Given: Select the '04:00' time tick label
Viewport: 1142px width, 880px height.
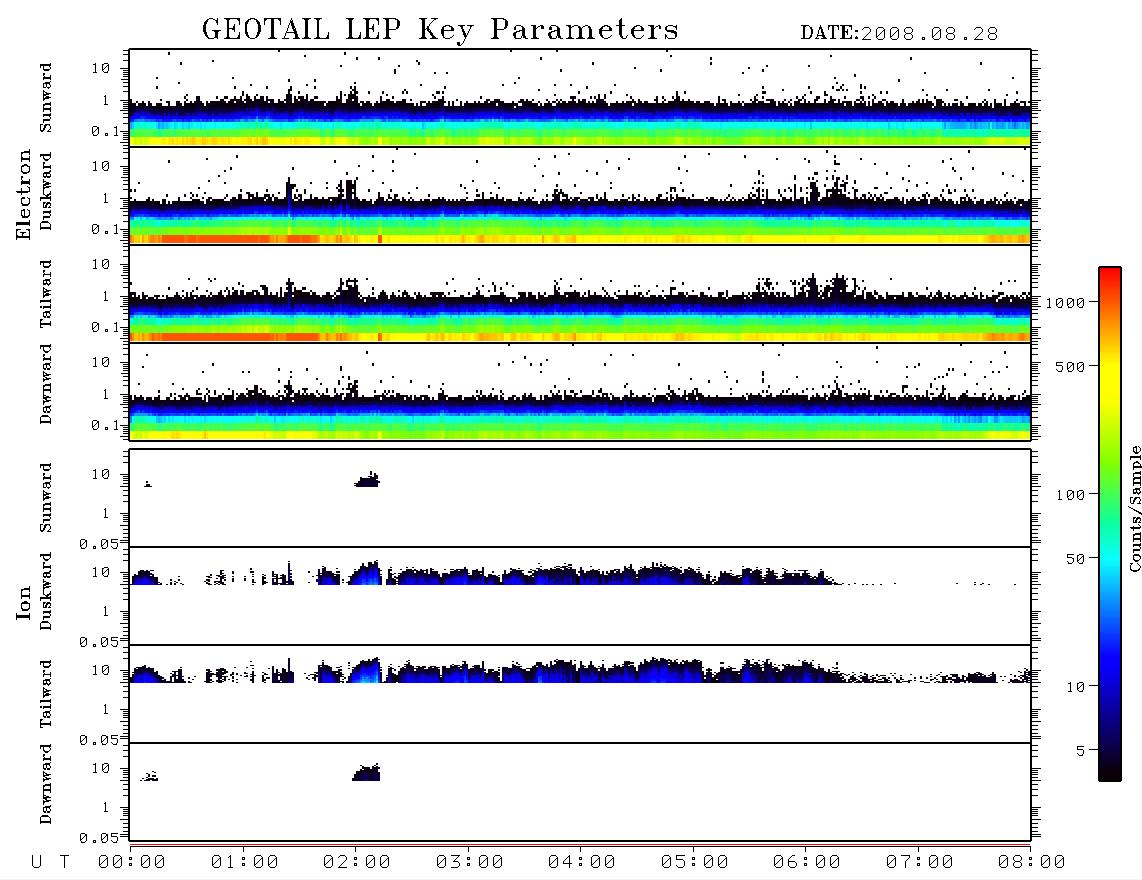Looking at the screenshot, I should pos(582,863).
